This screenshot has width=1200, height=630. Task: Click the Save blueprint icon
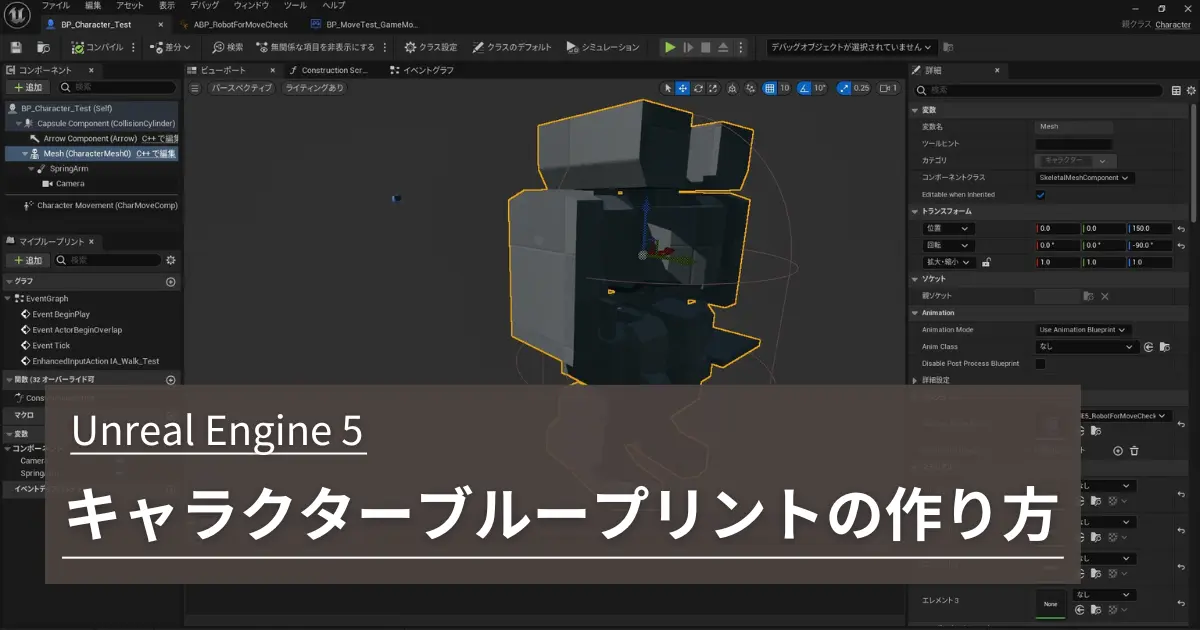tap(16, 47)
